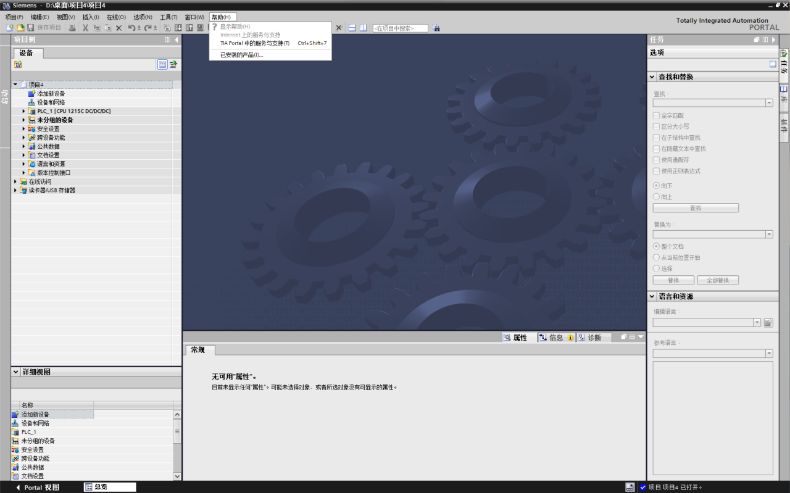The width and height of the screenshot is (790, 493).
Task: Choose 已安装的产品(I)... from the Help menu
Action: coord(241,55)
